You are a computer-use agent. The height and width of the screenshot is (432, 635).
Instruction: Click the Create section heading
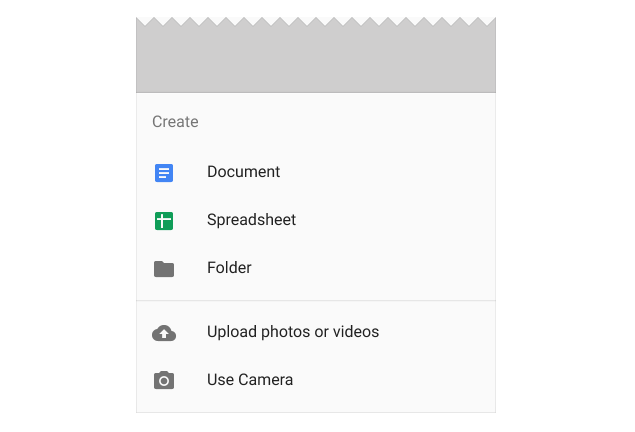(x=175, y=121)
